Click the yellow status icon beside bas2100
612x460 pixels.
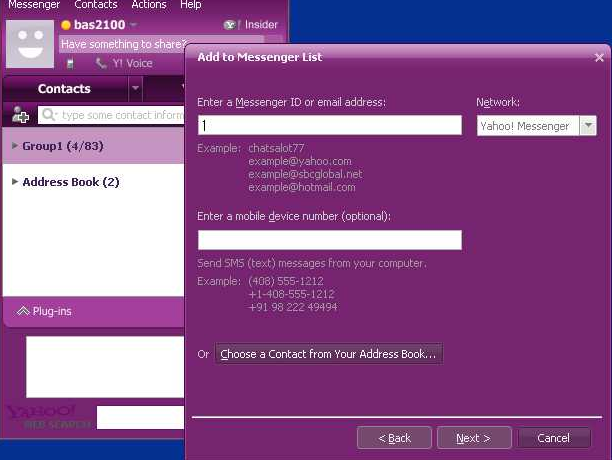(66, 25)
